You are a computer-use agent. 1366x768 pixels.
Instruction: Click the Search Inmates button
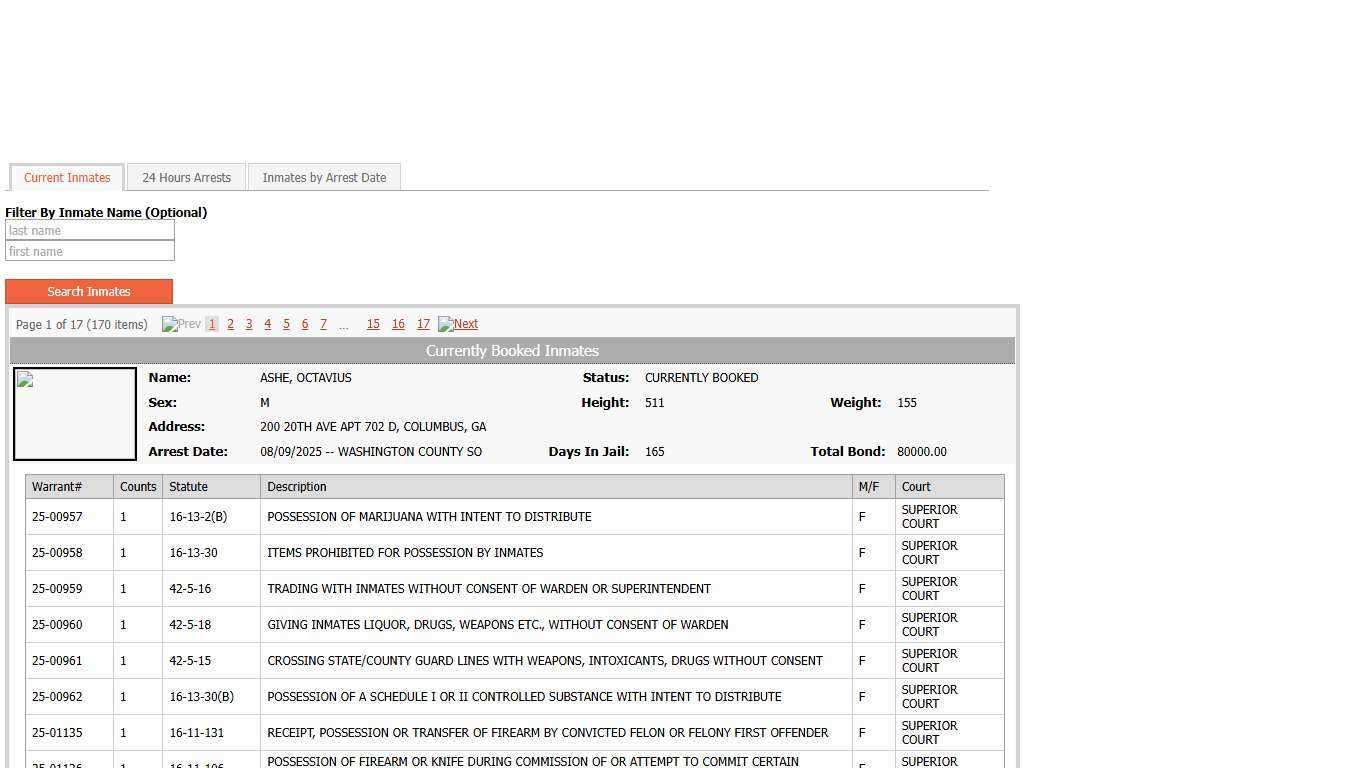pos(89,291)
